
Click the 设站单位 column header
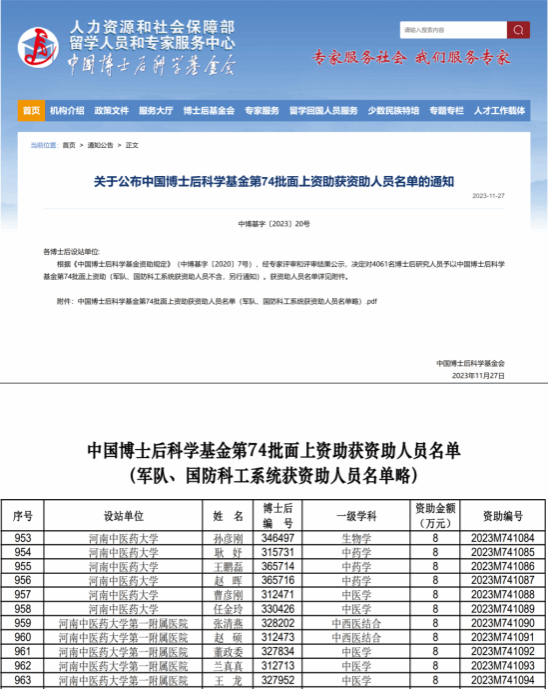click(x=123, y=516)
